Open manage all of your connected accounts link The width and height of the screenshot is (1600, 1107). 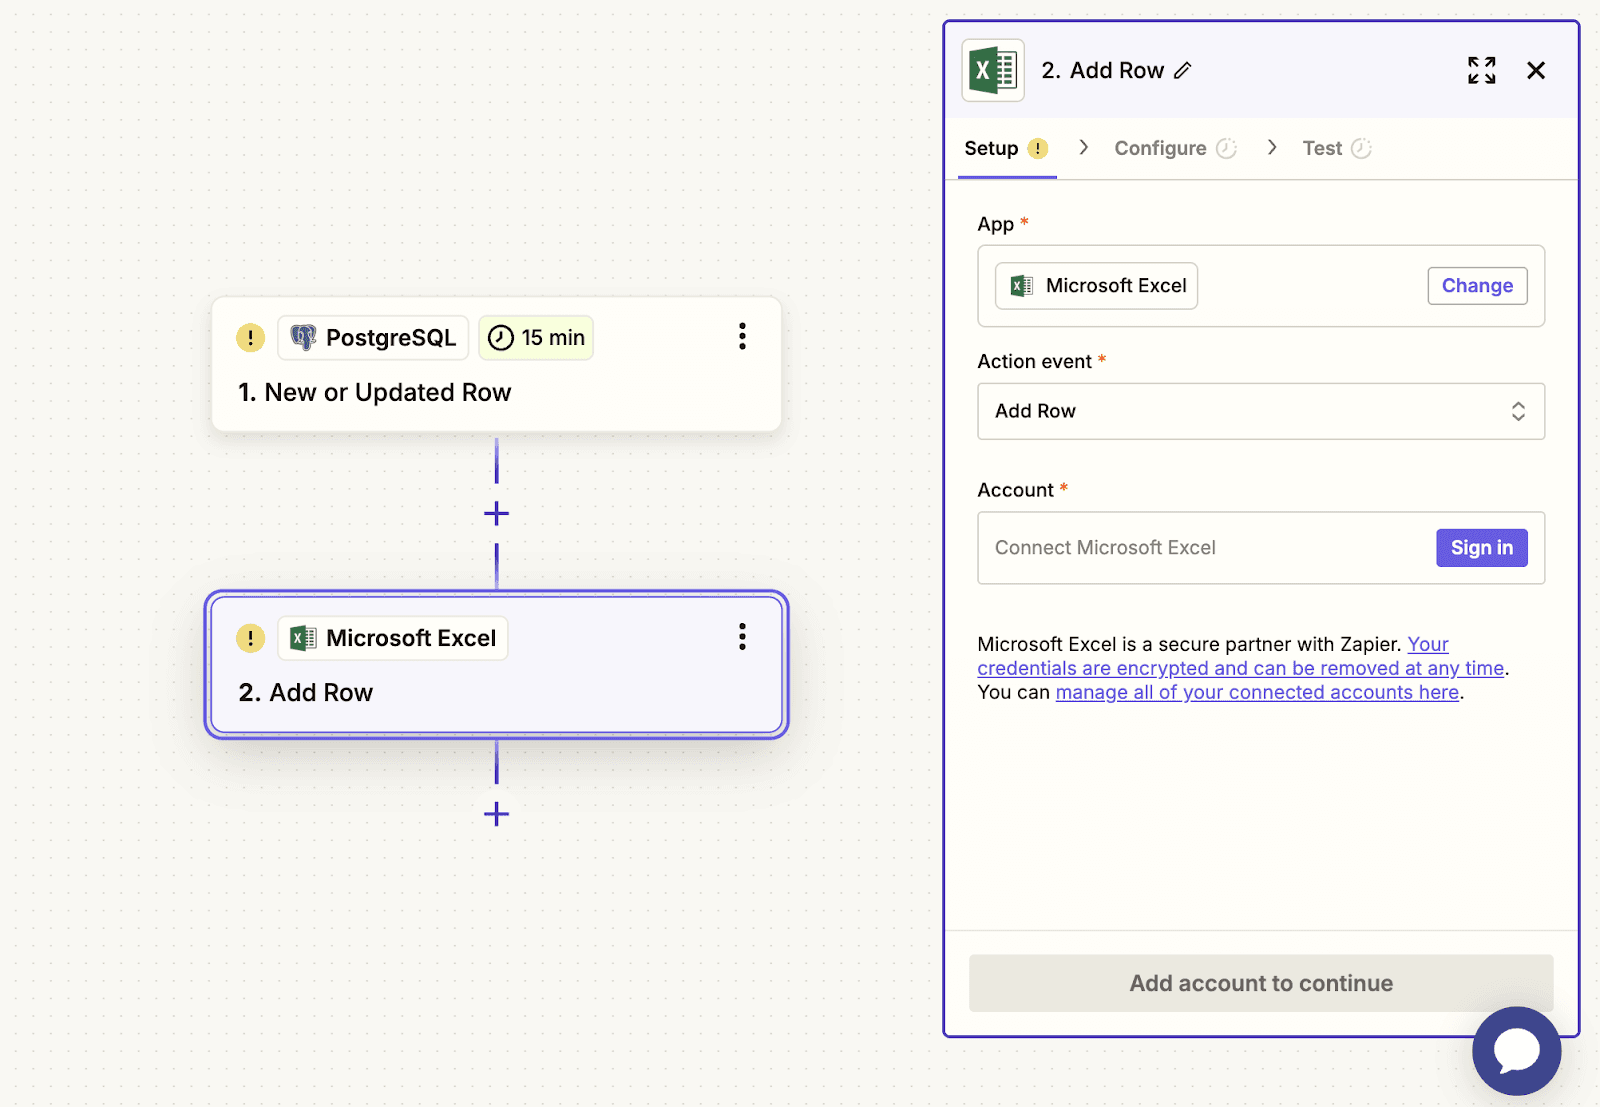coord(1257,692)
